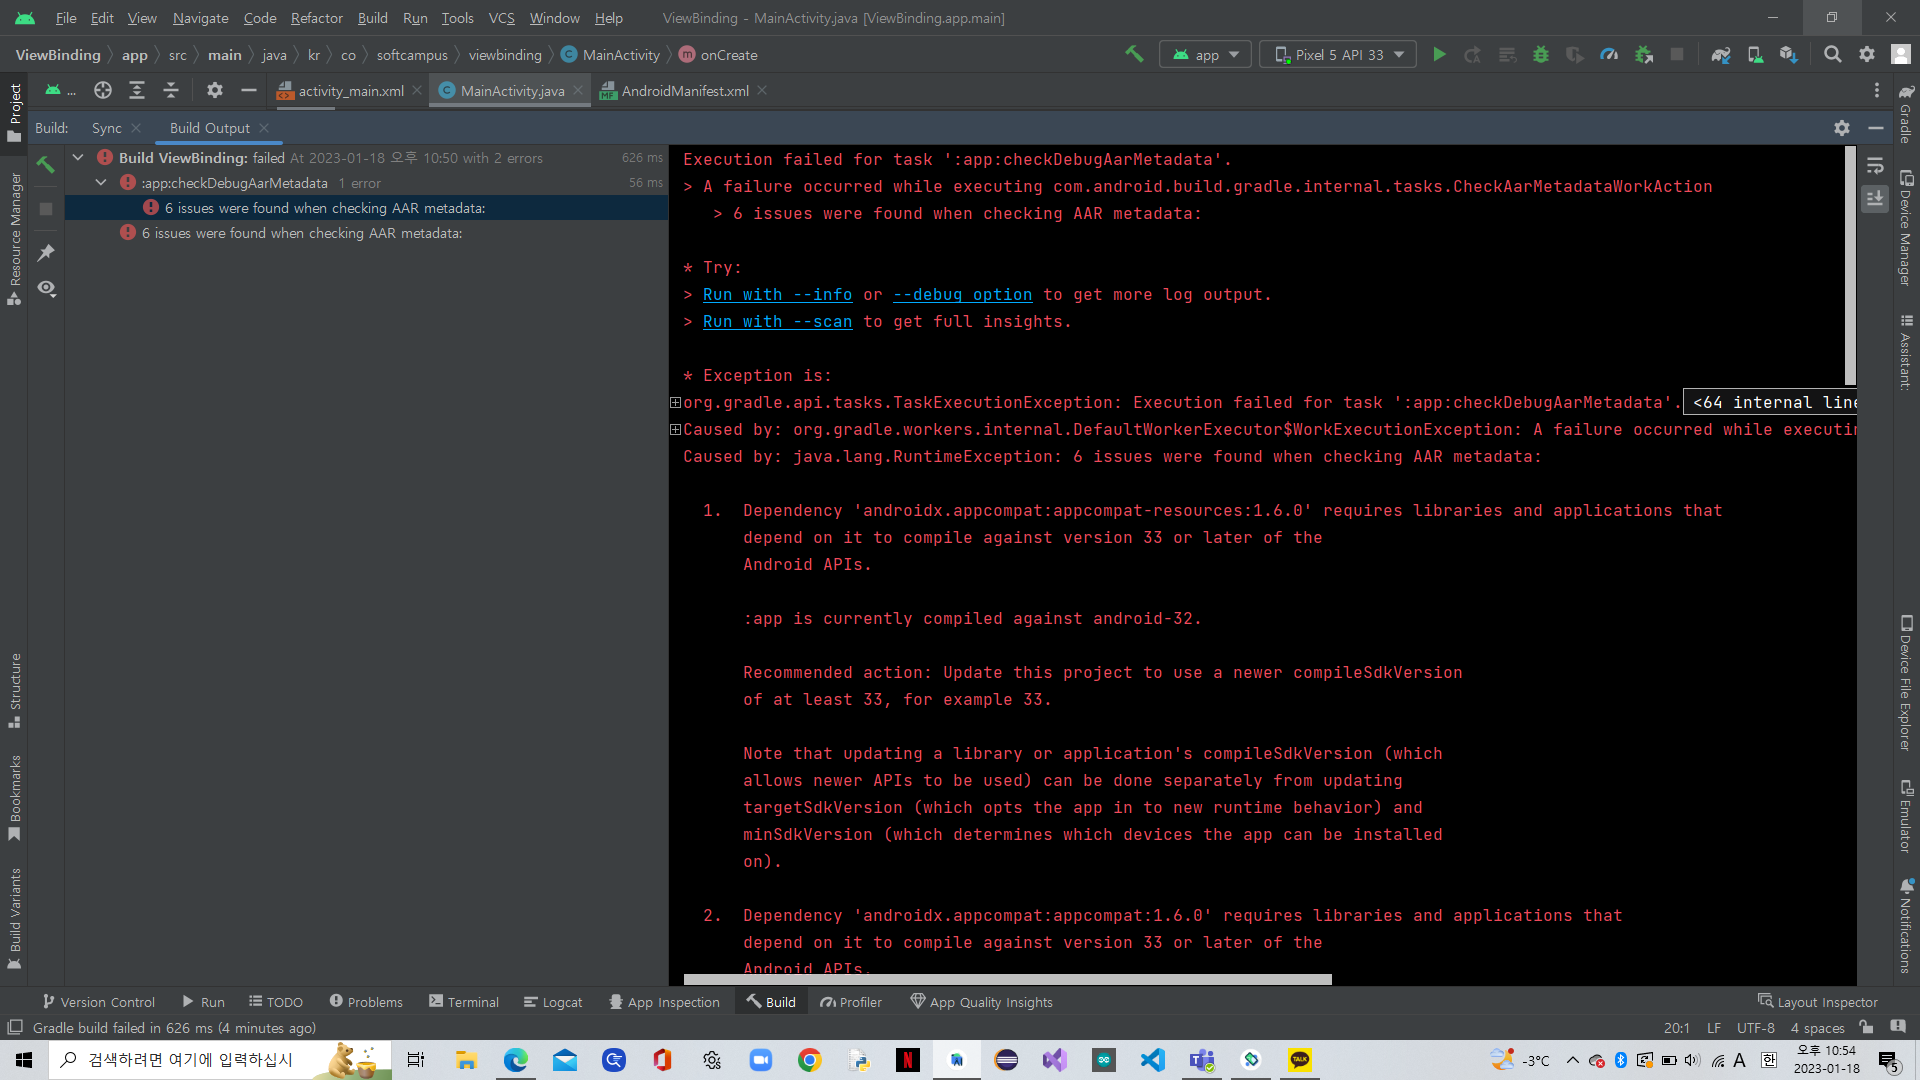This screenshot has width=1920, height=1080.
Task: Open App Quality Insights tool window
Action: click(981, 1002)
